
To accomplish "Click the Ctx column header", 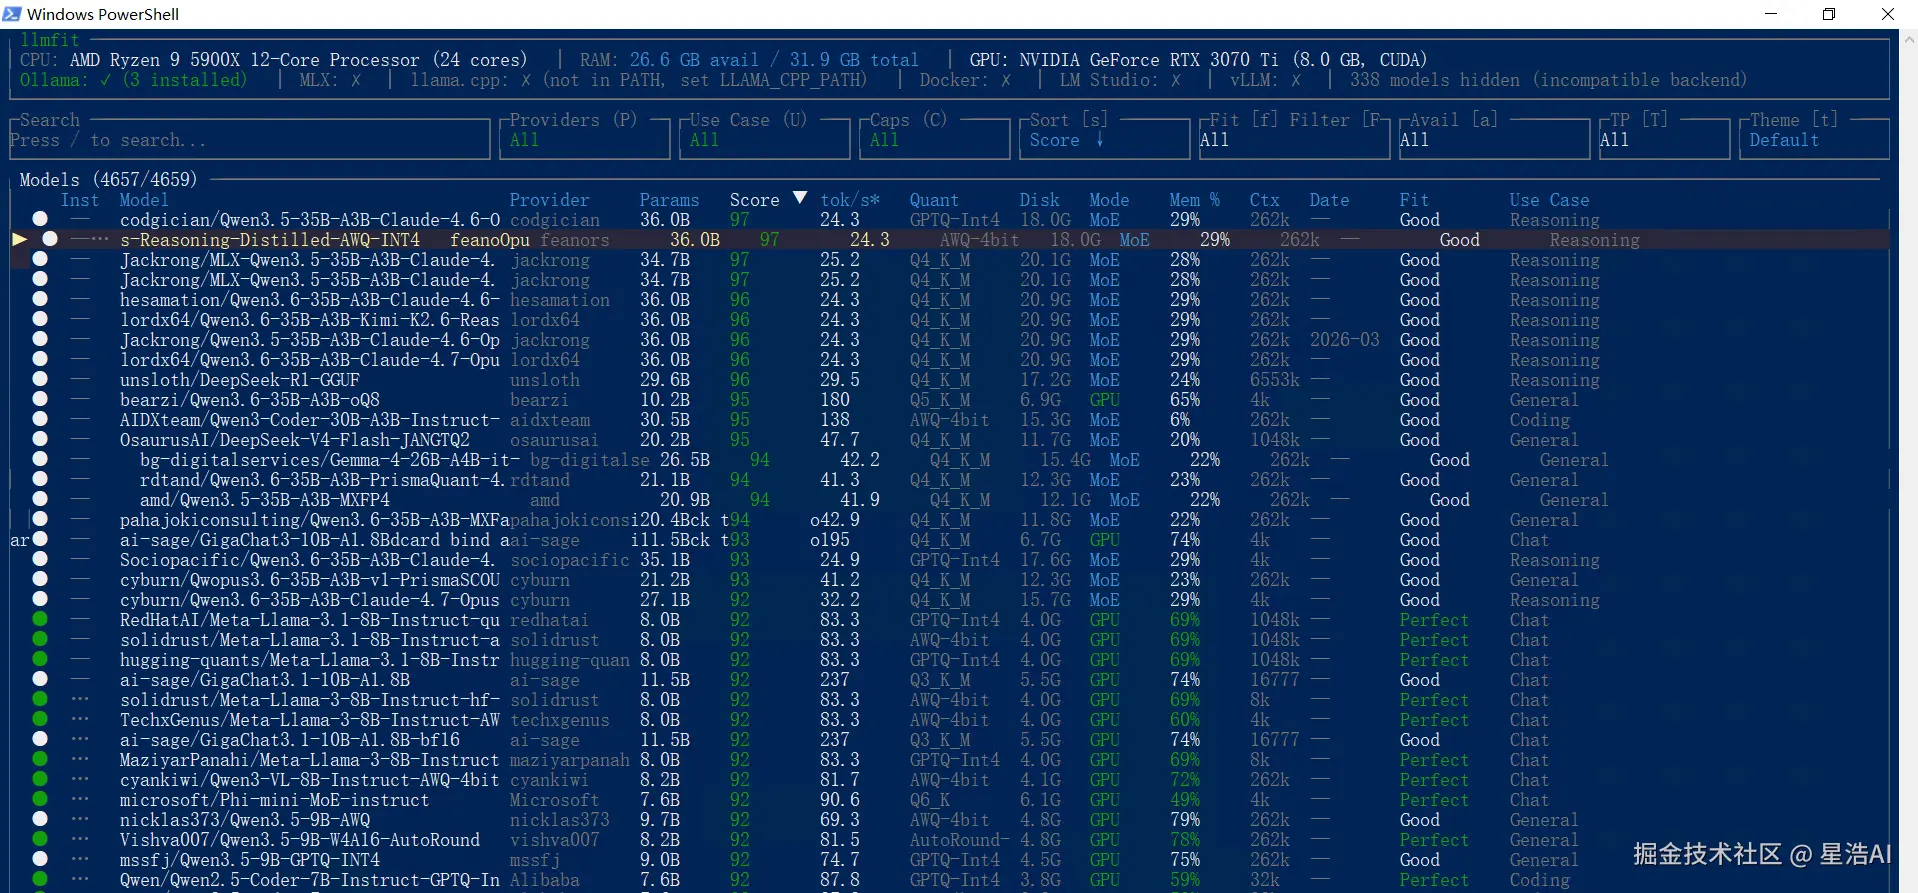I will (x=1265, y=200).
